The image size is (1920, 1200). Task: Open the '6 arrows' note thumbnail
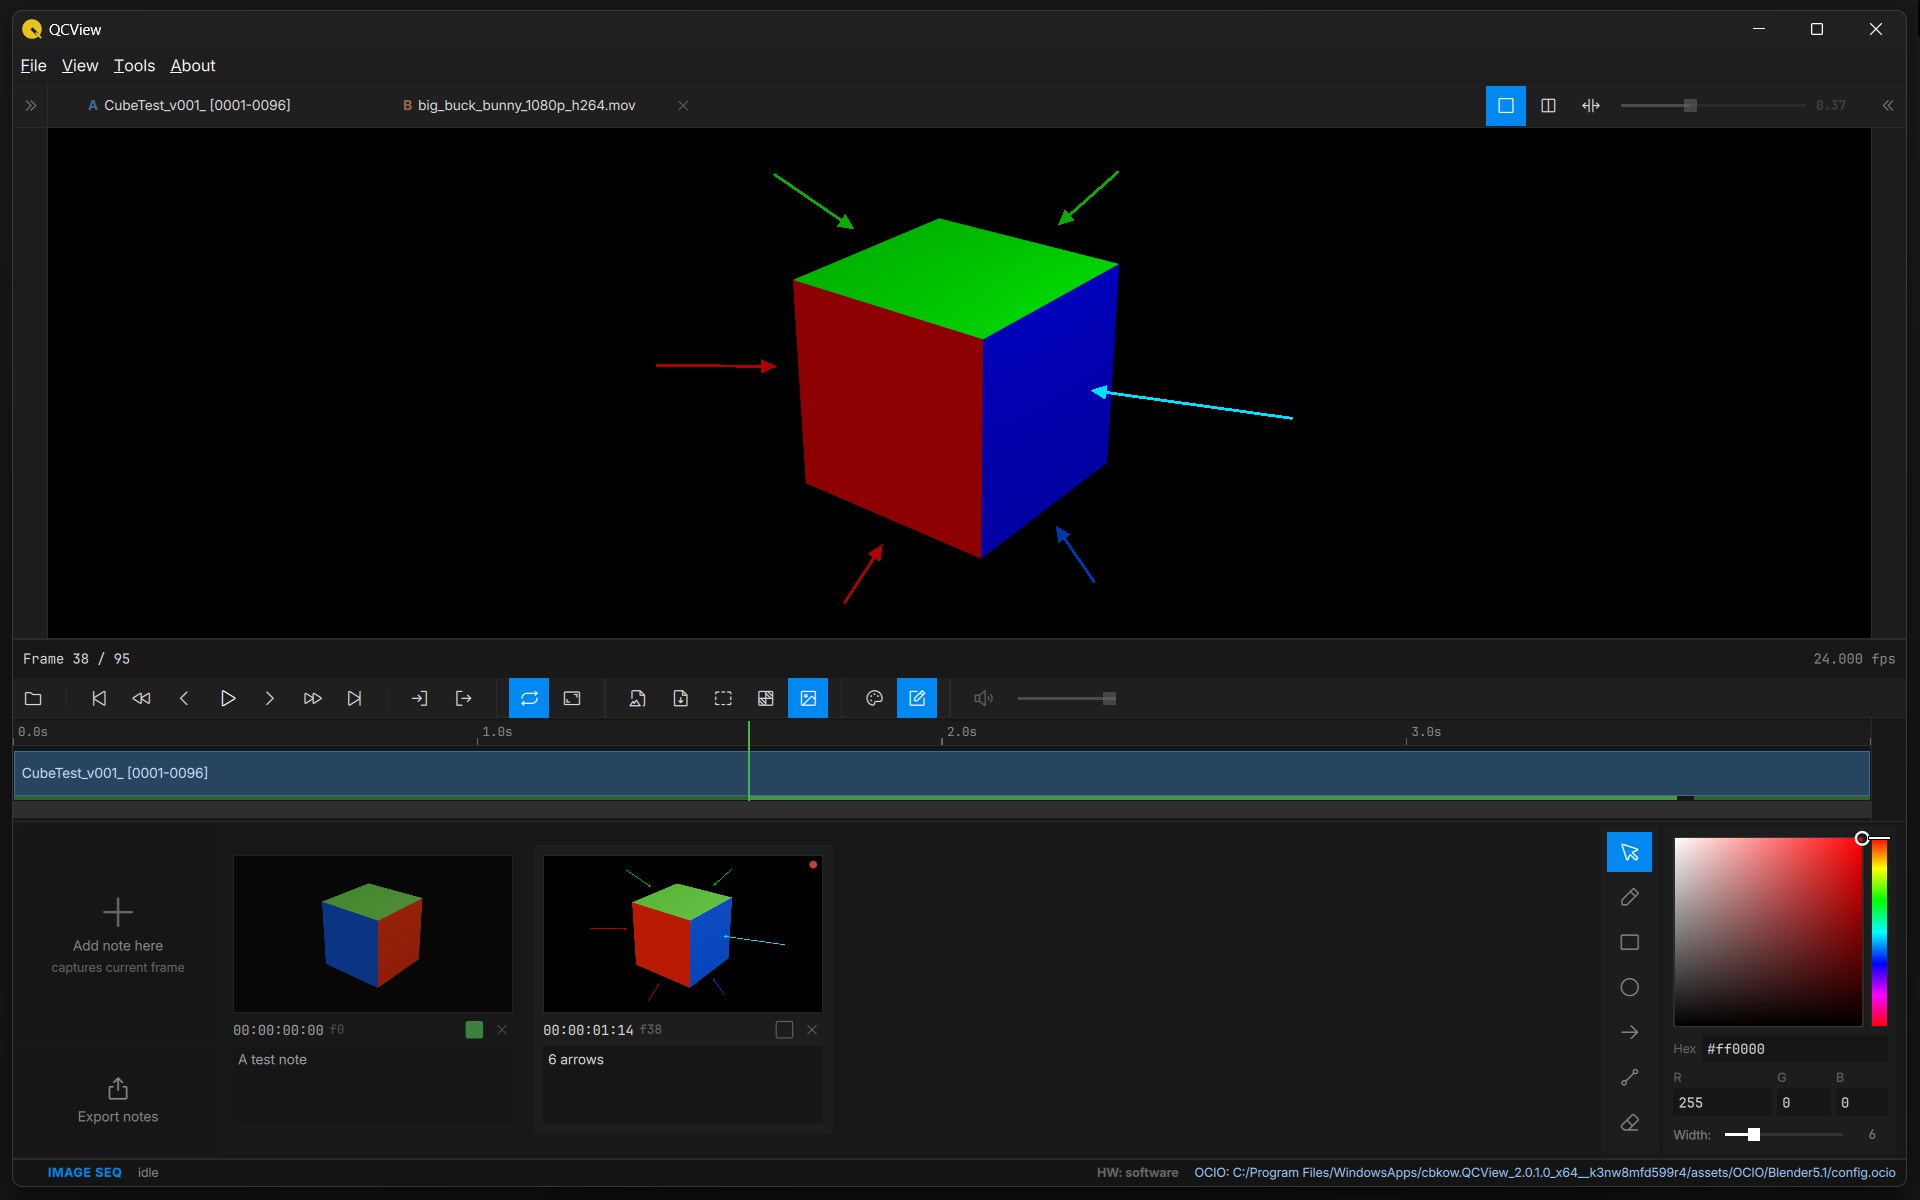(x=683, y=933)
